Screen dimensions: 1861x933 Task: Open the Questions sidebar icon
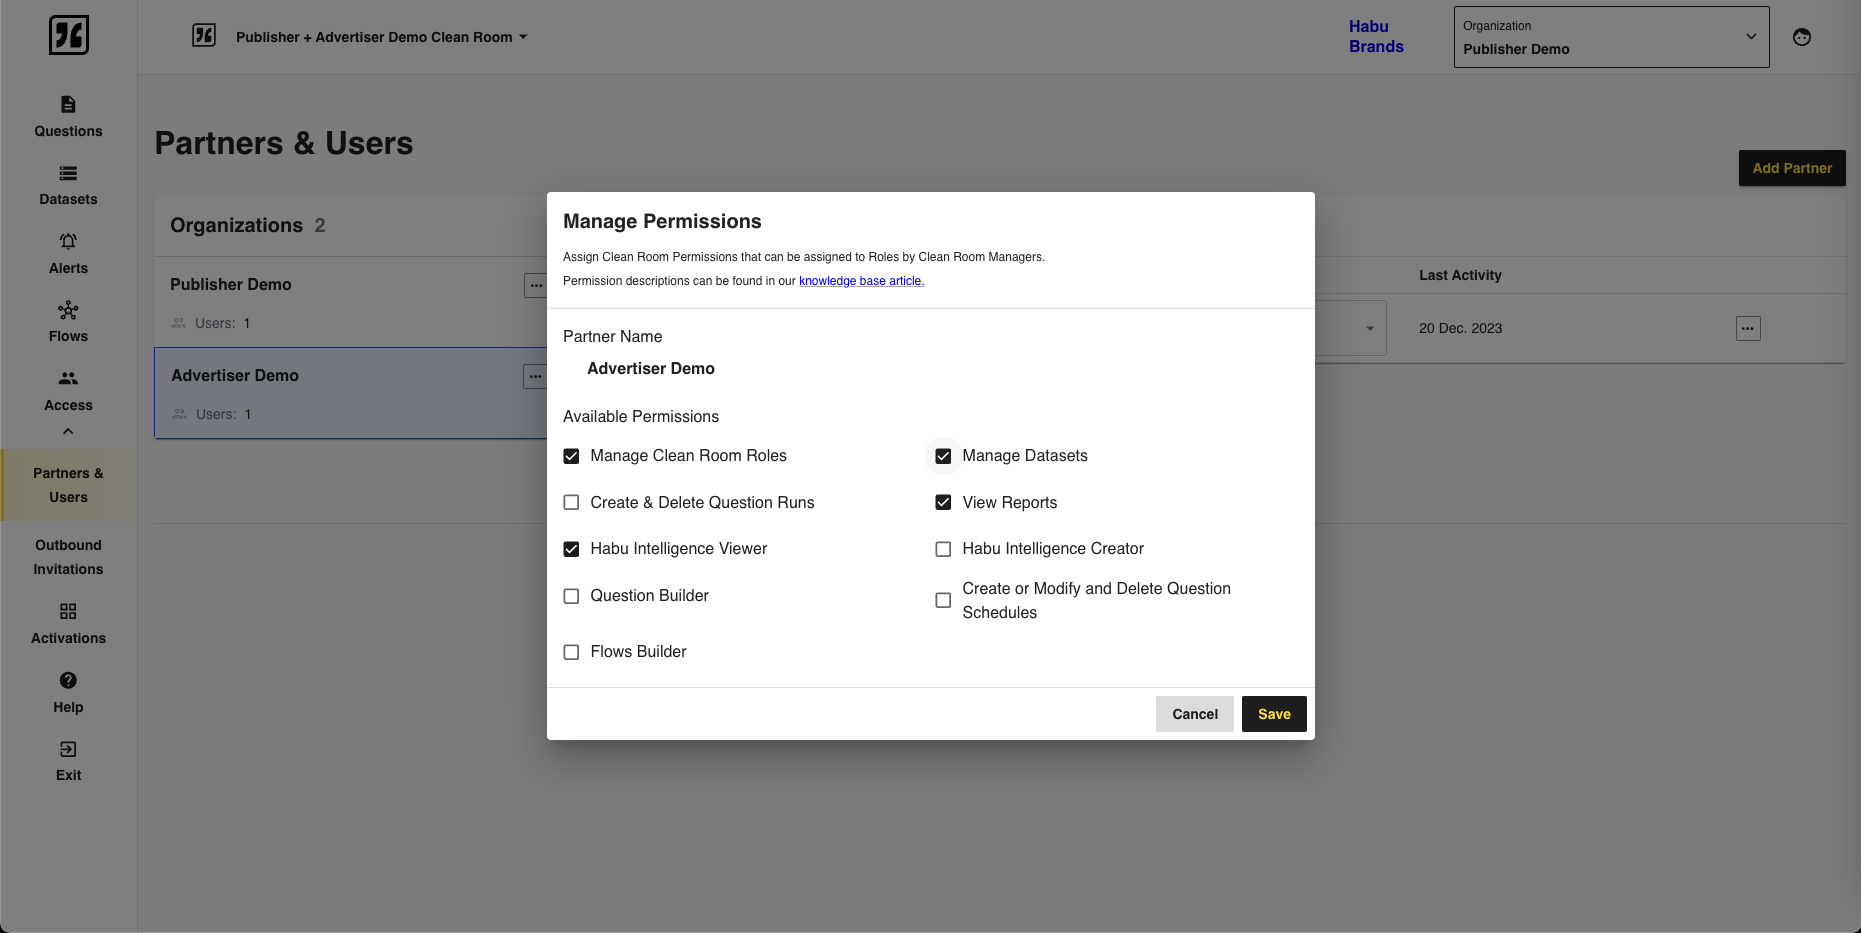point(68,104)
